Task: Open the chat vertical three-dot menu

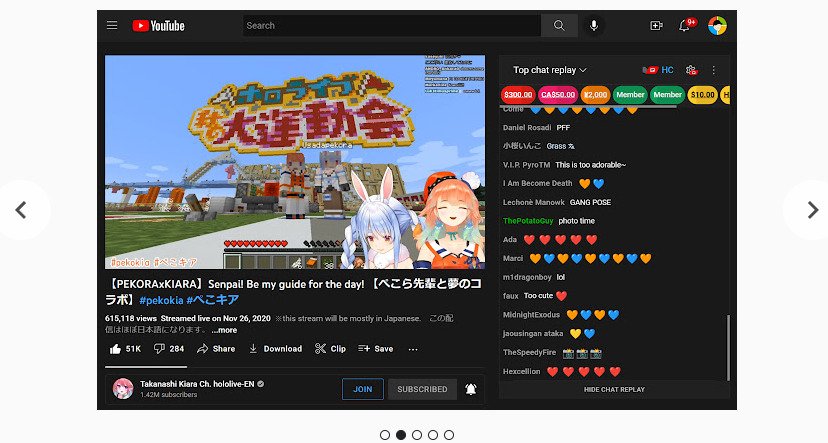Action: pyautogui.click(x=713, y=70)
